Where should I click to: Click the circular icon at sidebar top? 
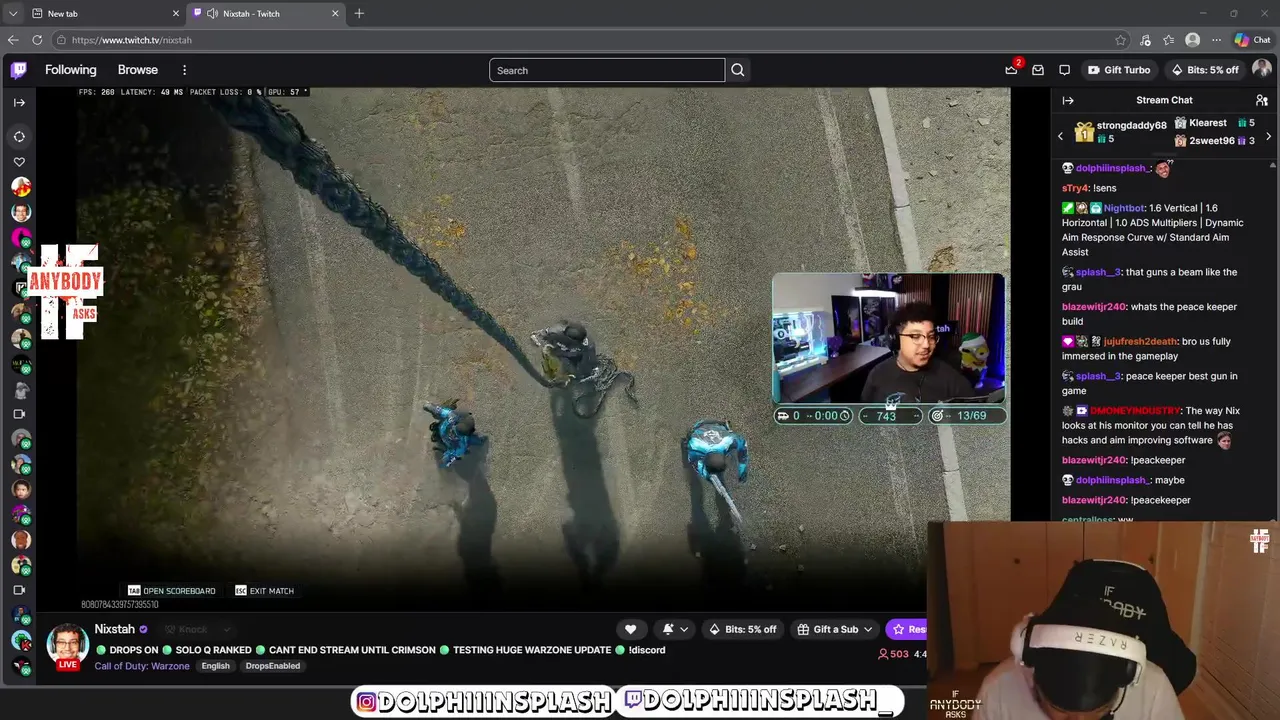pos(19,136)
